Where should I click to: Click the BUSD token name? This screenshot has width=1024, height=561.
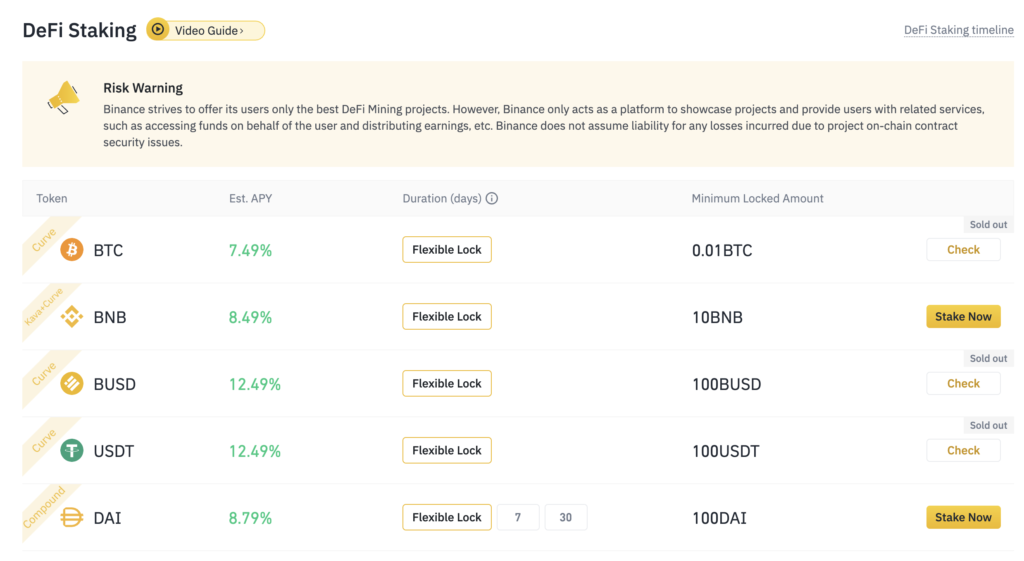114,384
